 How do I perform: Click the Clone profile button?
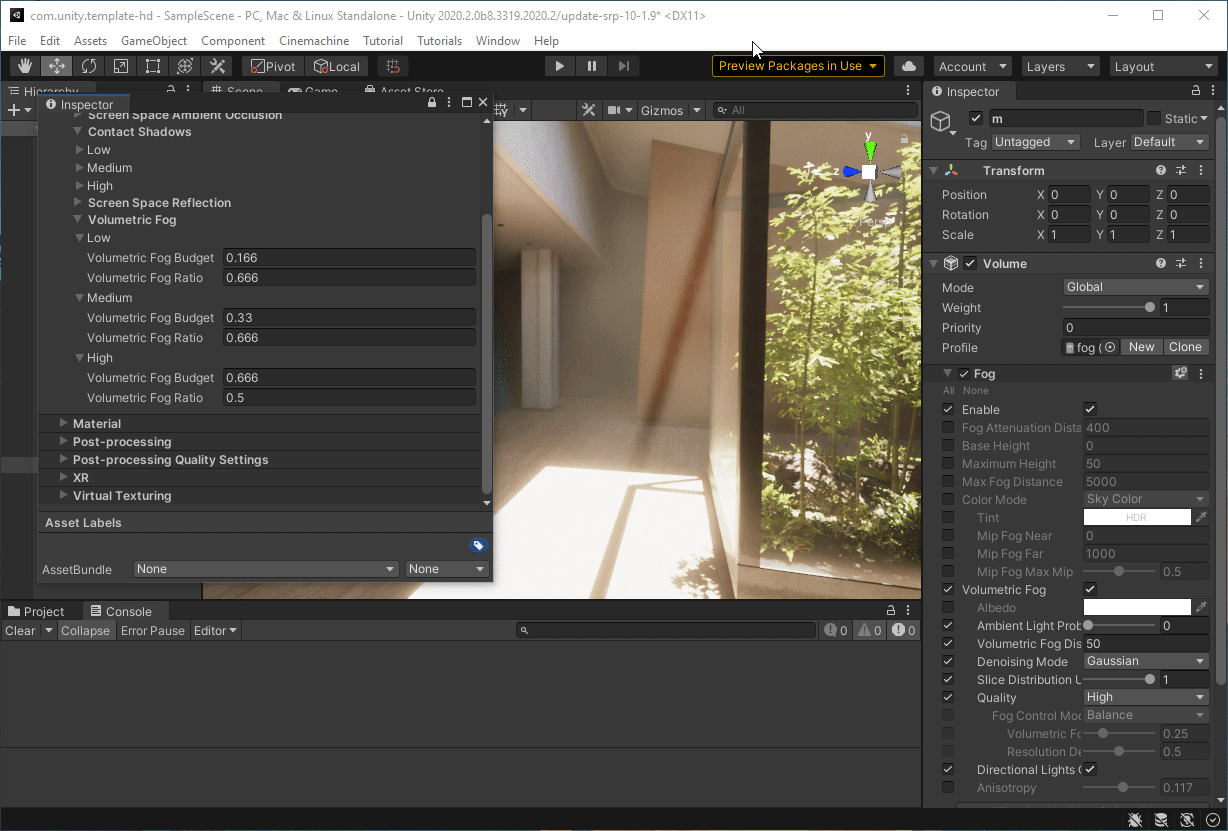point(1185,347)
